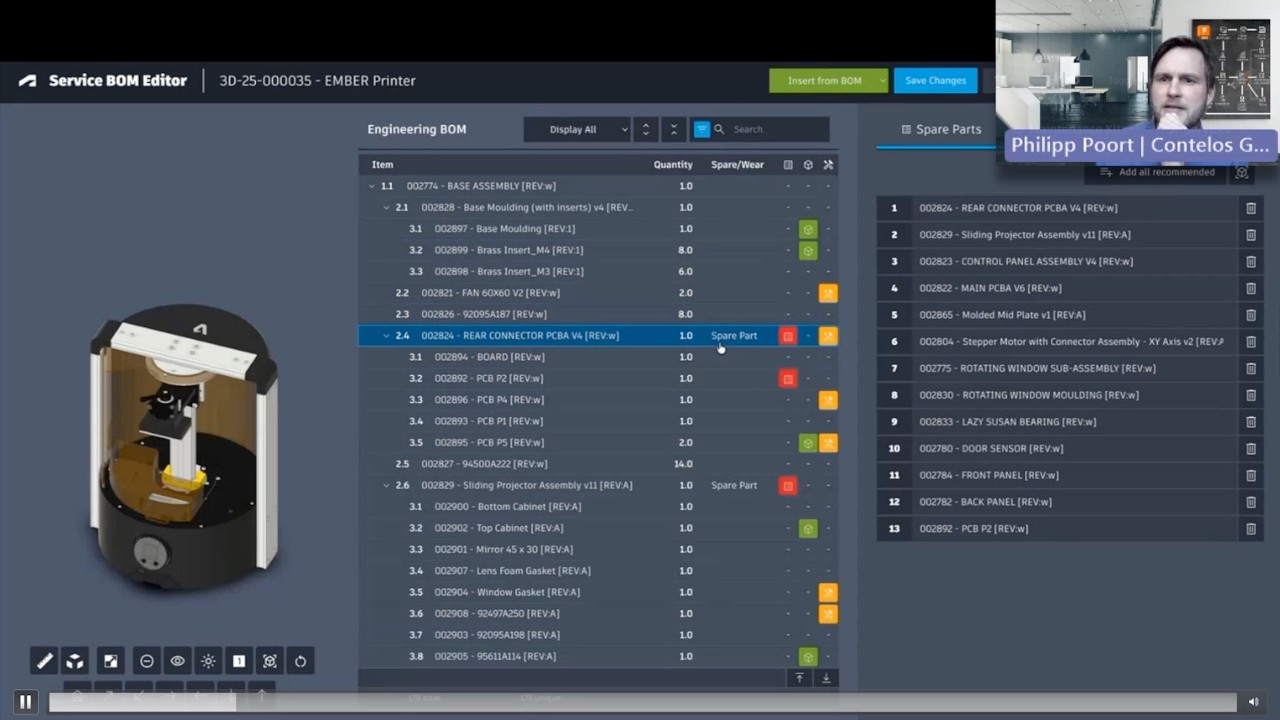Screen dimensions: 1280x720
Task: Jump to top of BOM list arrow
Action: pyautogui.click(x=799, y=678)
